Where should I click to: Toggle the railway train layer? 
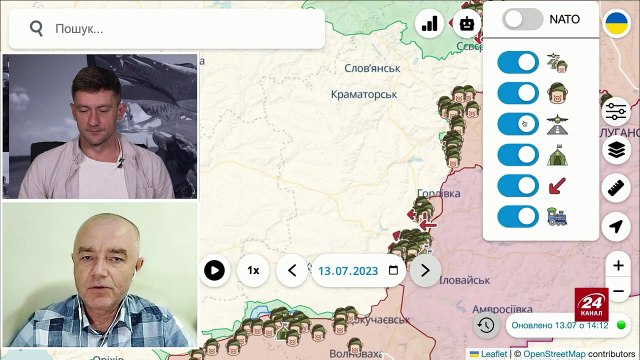518,216
